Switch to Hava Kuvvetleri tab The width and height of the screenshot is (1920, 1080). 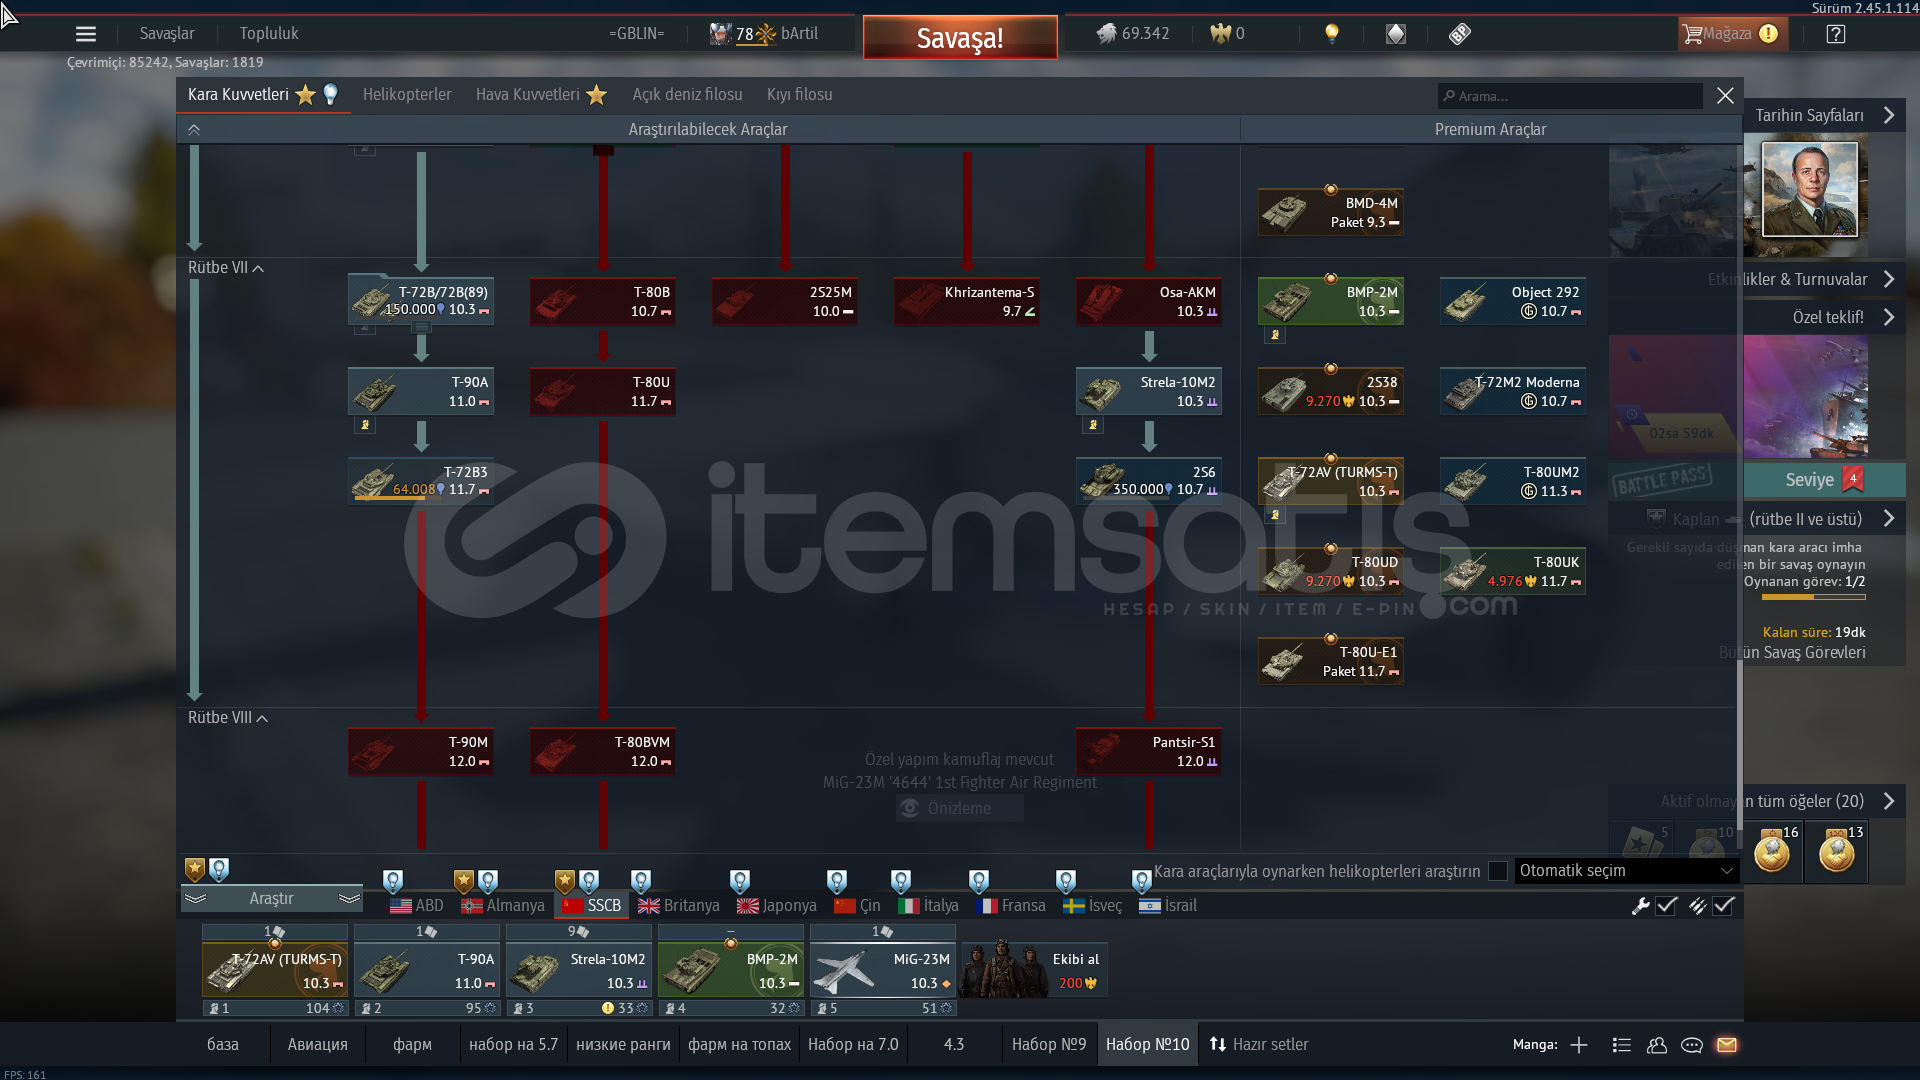coord(541,95)
